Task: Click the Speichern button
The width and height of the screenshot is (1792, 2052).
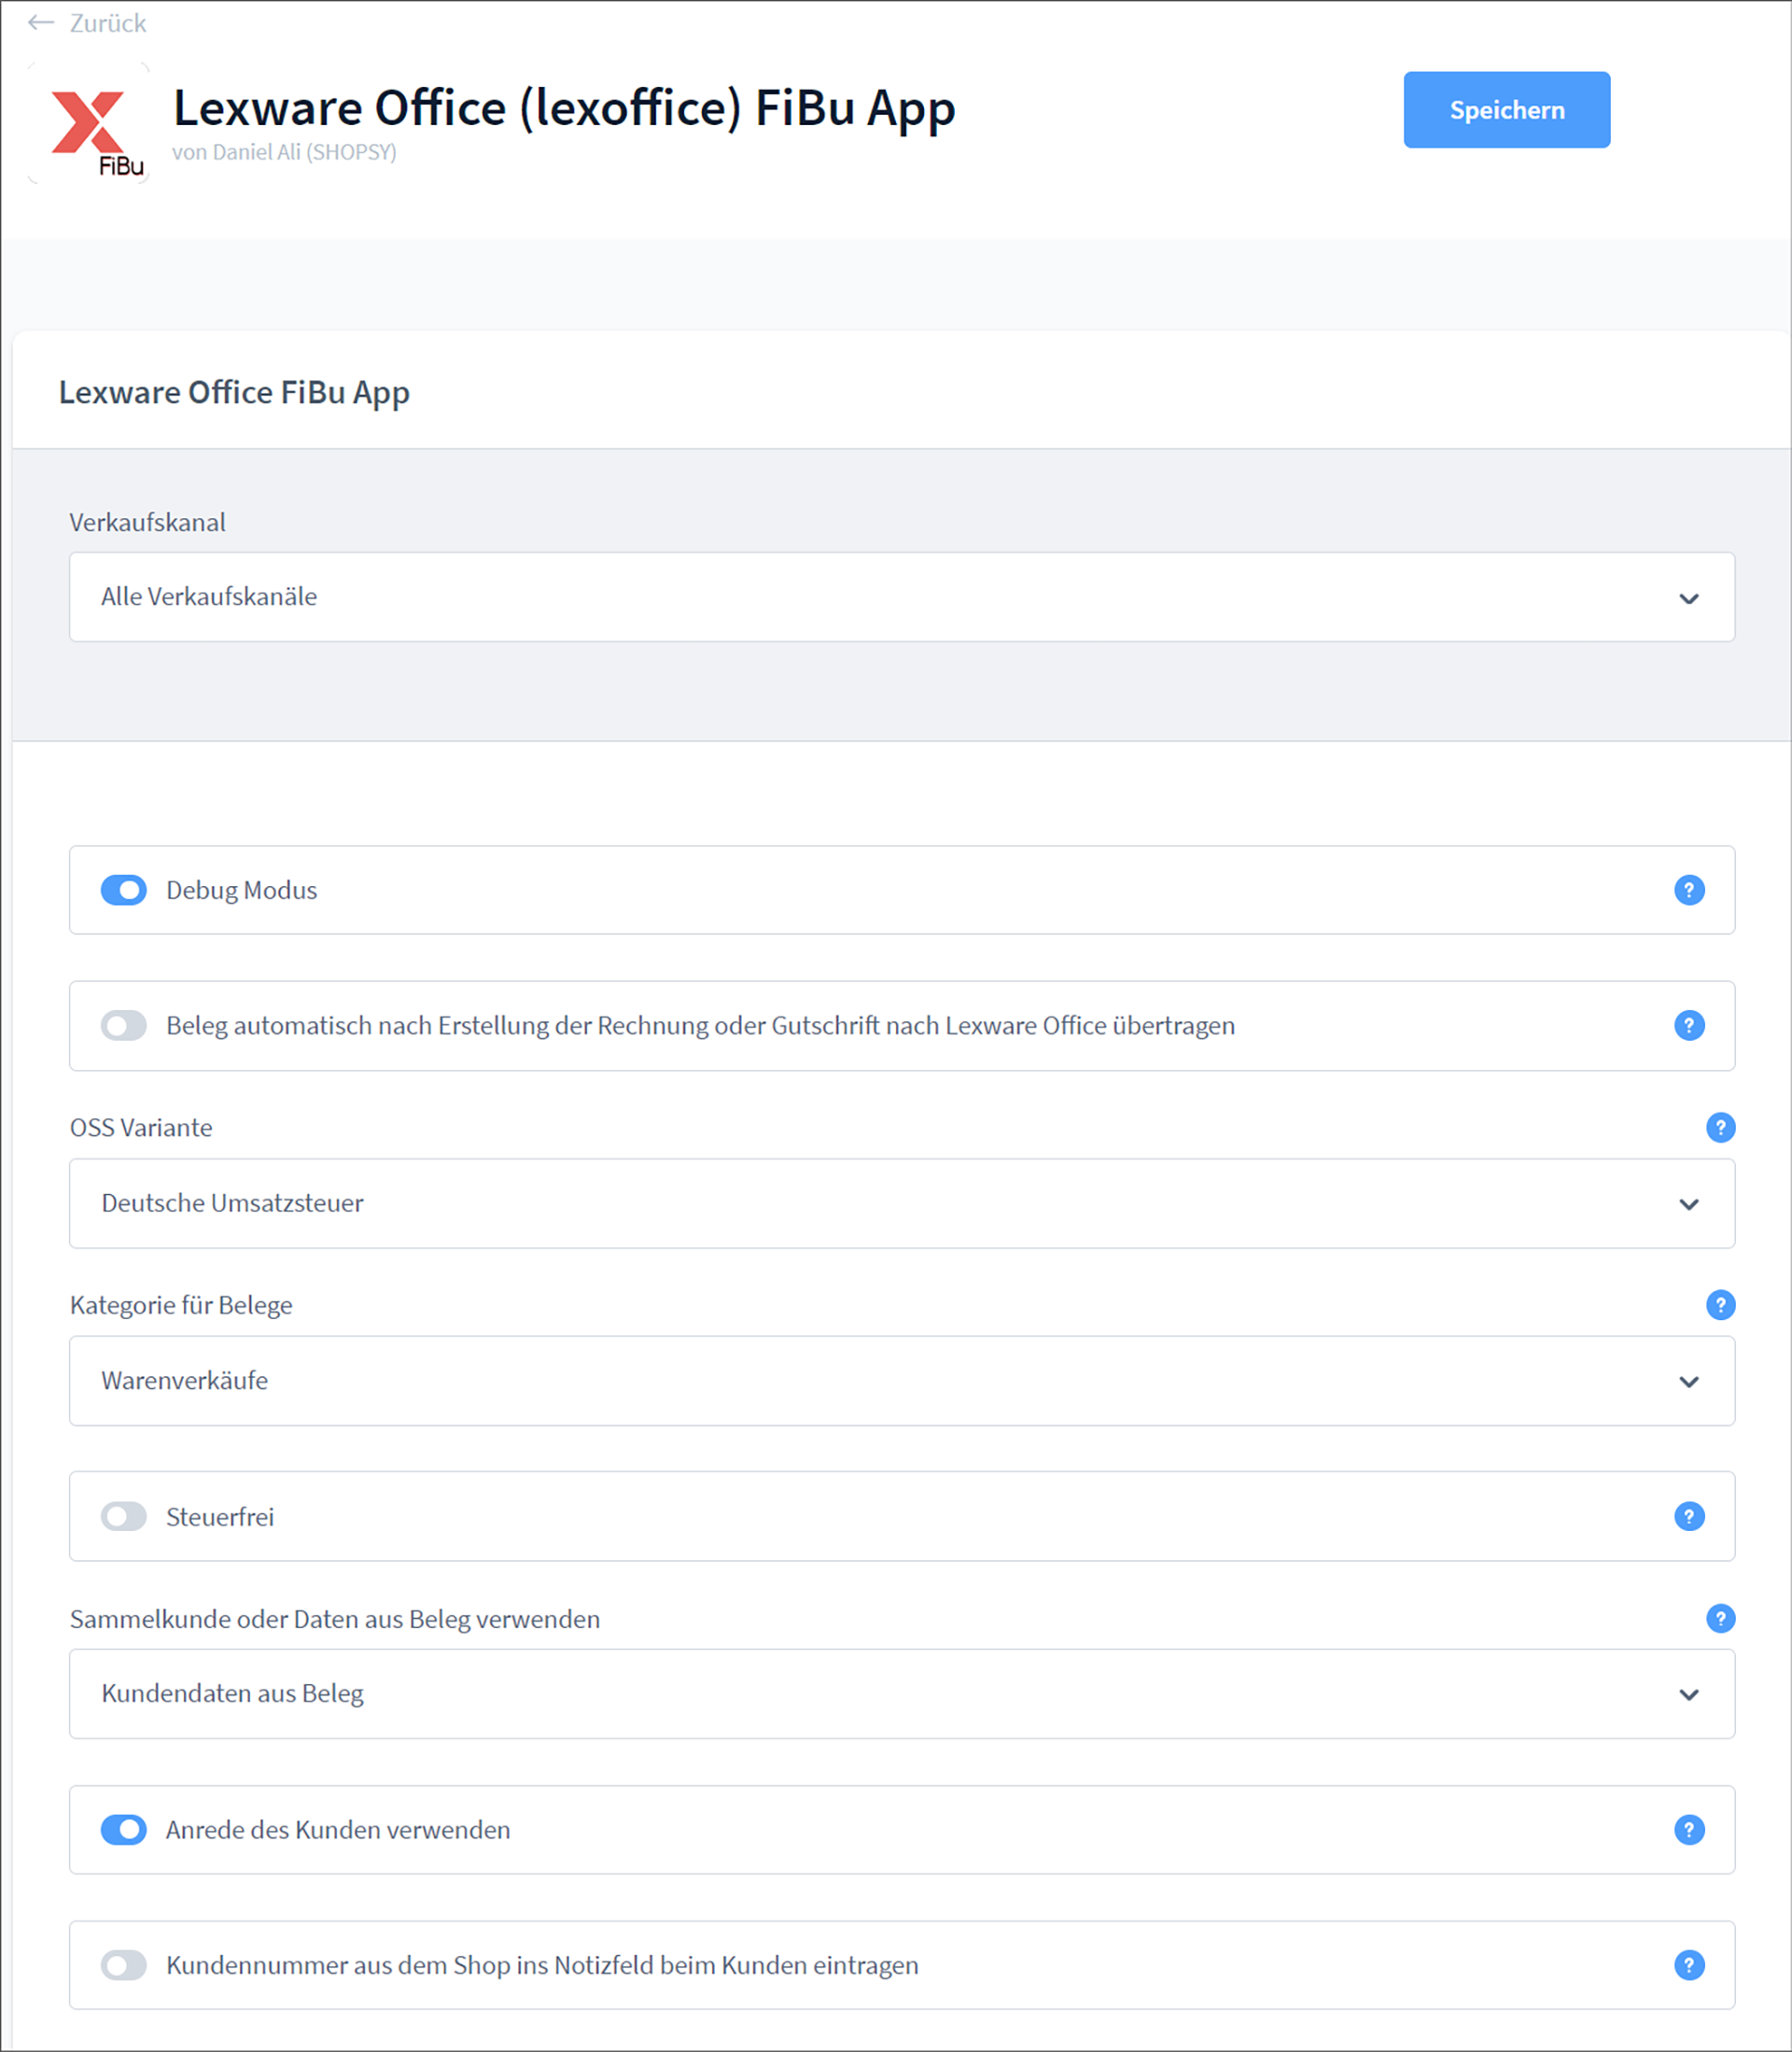Action: [1506, 110]
